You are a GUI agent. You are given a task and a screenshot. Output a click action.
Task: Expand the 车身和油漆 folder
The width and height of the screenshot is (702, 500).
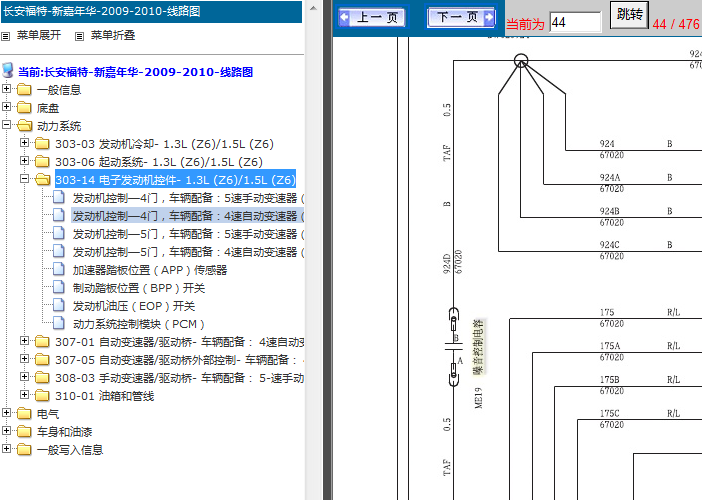tap(6, 431)
